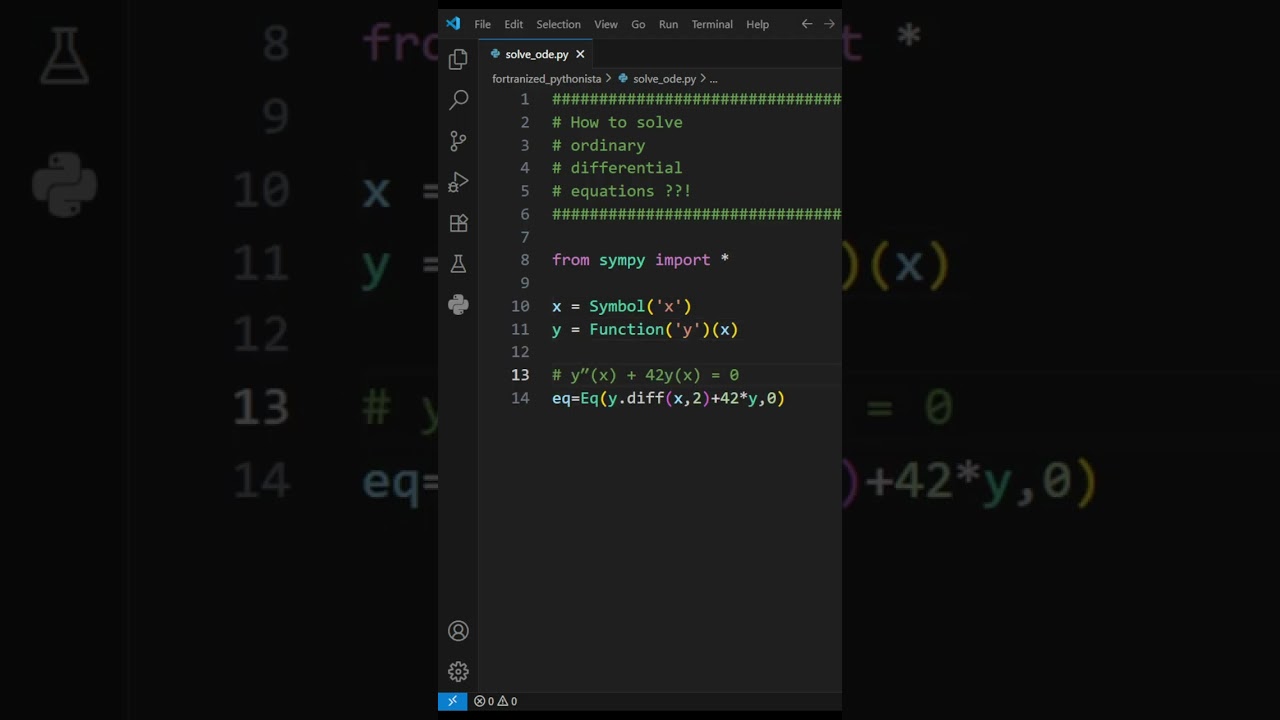Image resolution: width=1280 pixels, height=720 pixels.
Task: Click the y = Function('y')(x) line
Action: [645, 329]
